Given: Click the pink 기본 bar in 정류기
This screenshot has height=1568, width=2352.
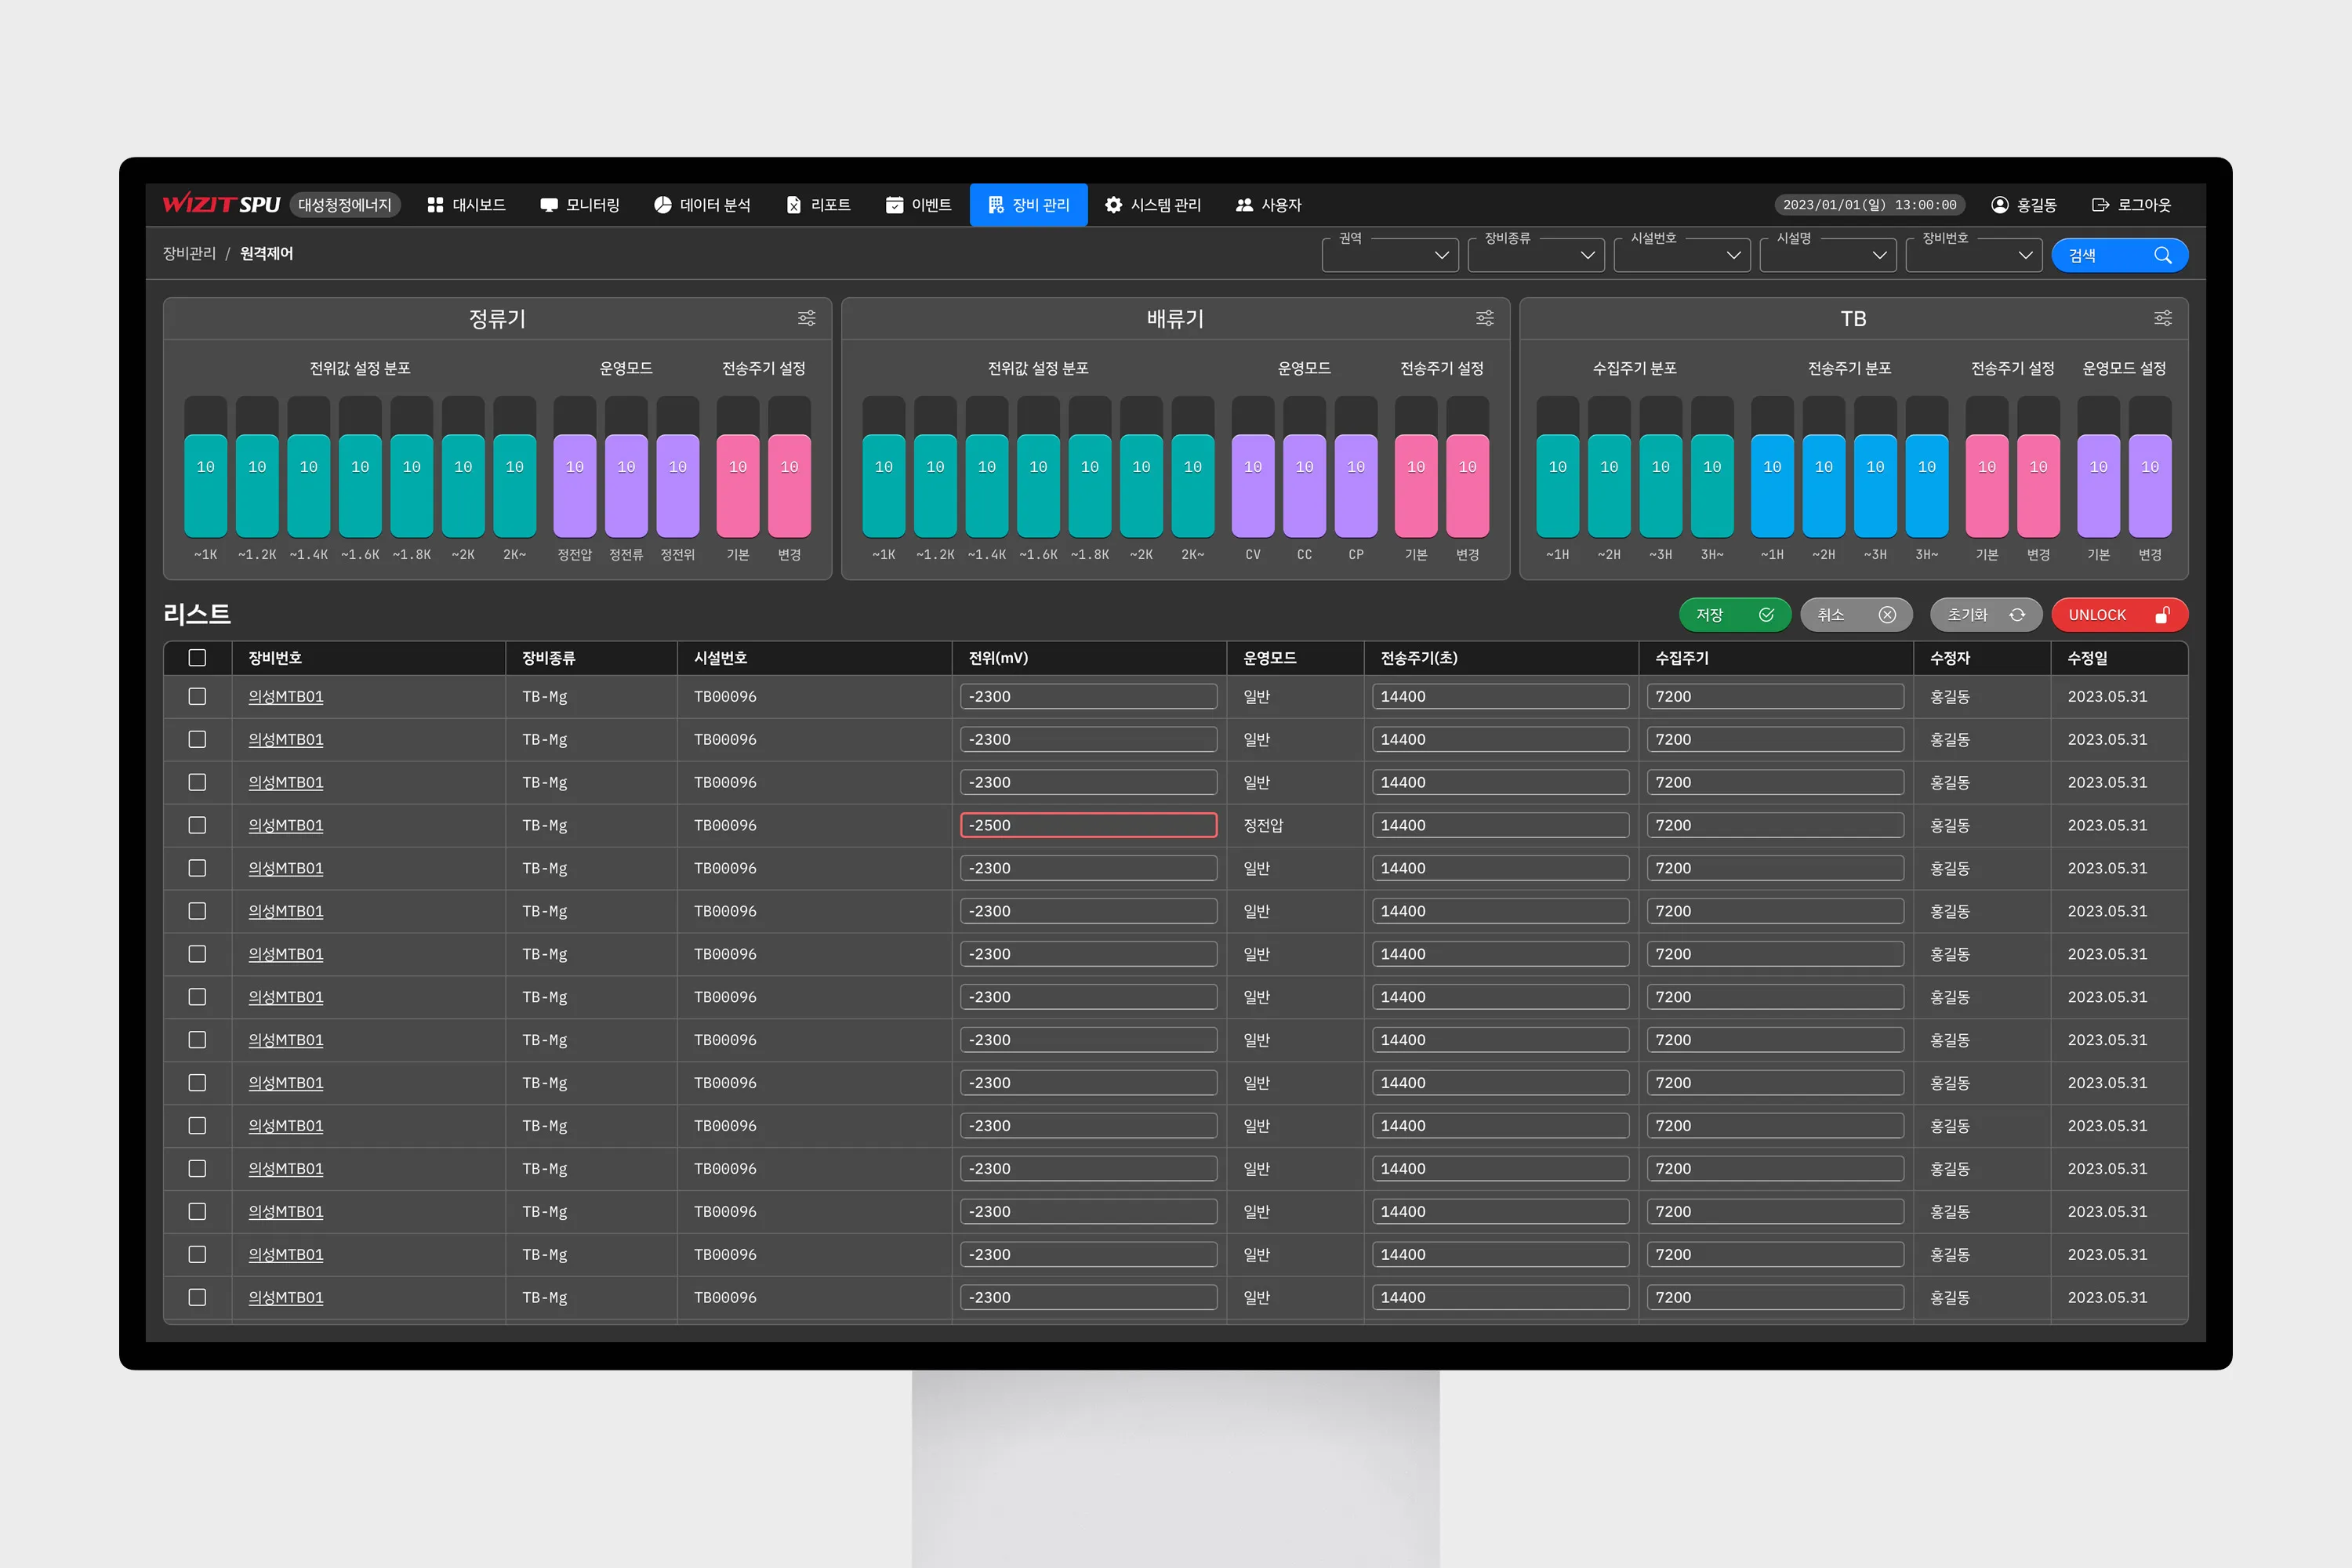Looking at the screenshot, I should point(737,485).
